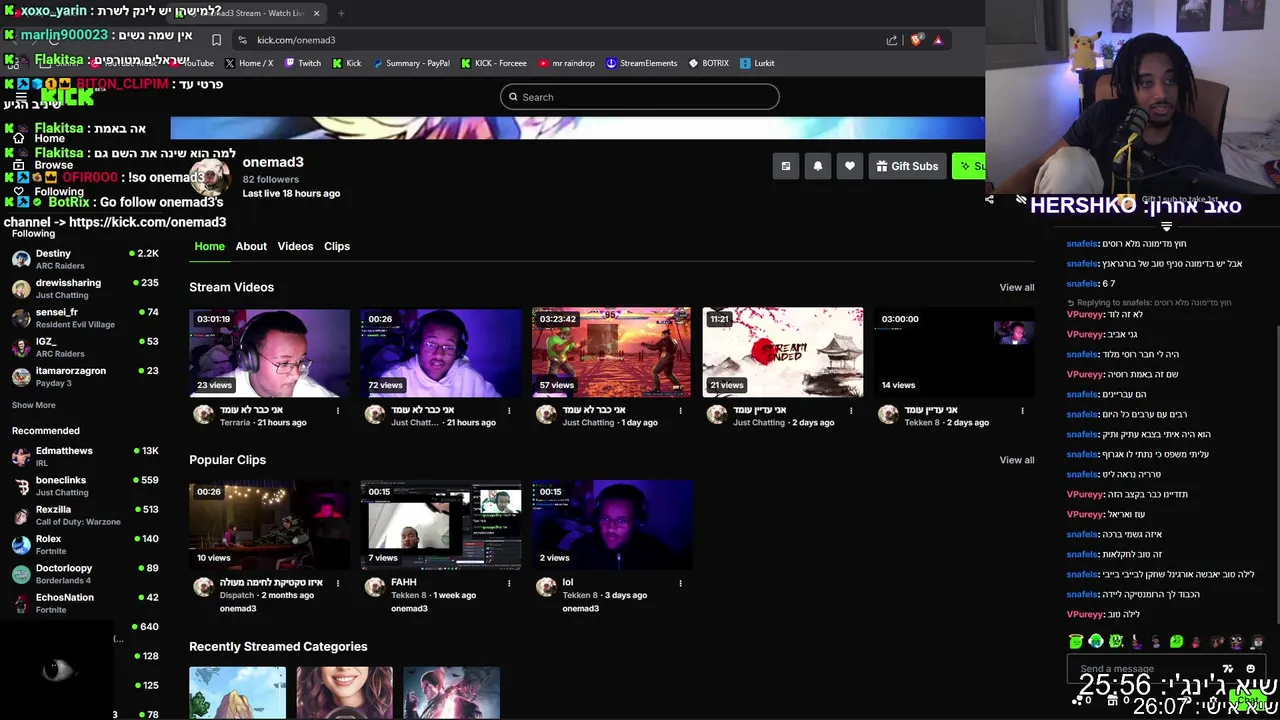
Task: Open the Brave Shields icon
Action: pyautogui.click(x=916, y=40)
